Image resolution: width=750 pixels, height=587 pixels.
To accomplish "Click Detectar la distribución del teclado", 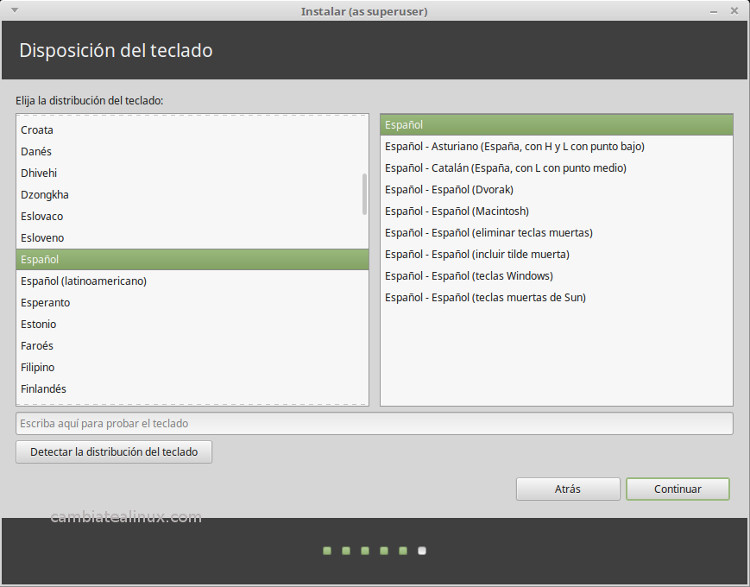I will (114, 452).
